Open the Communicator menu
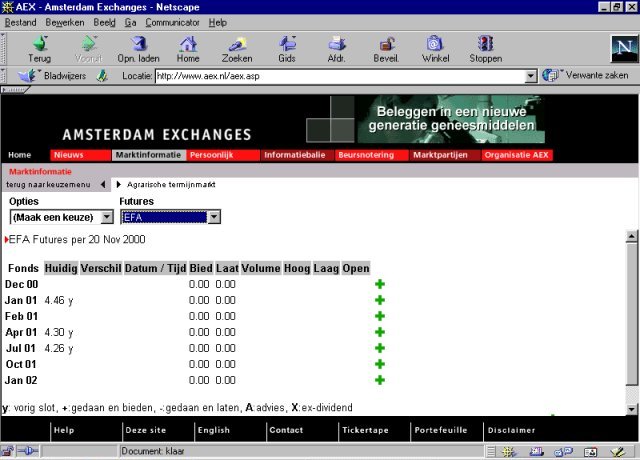640x460 pixels. 172,22
